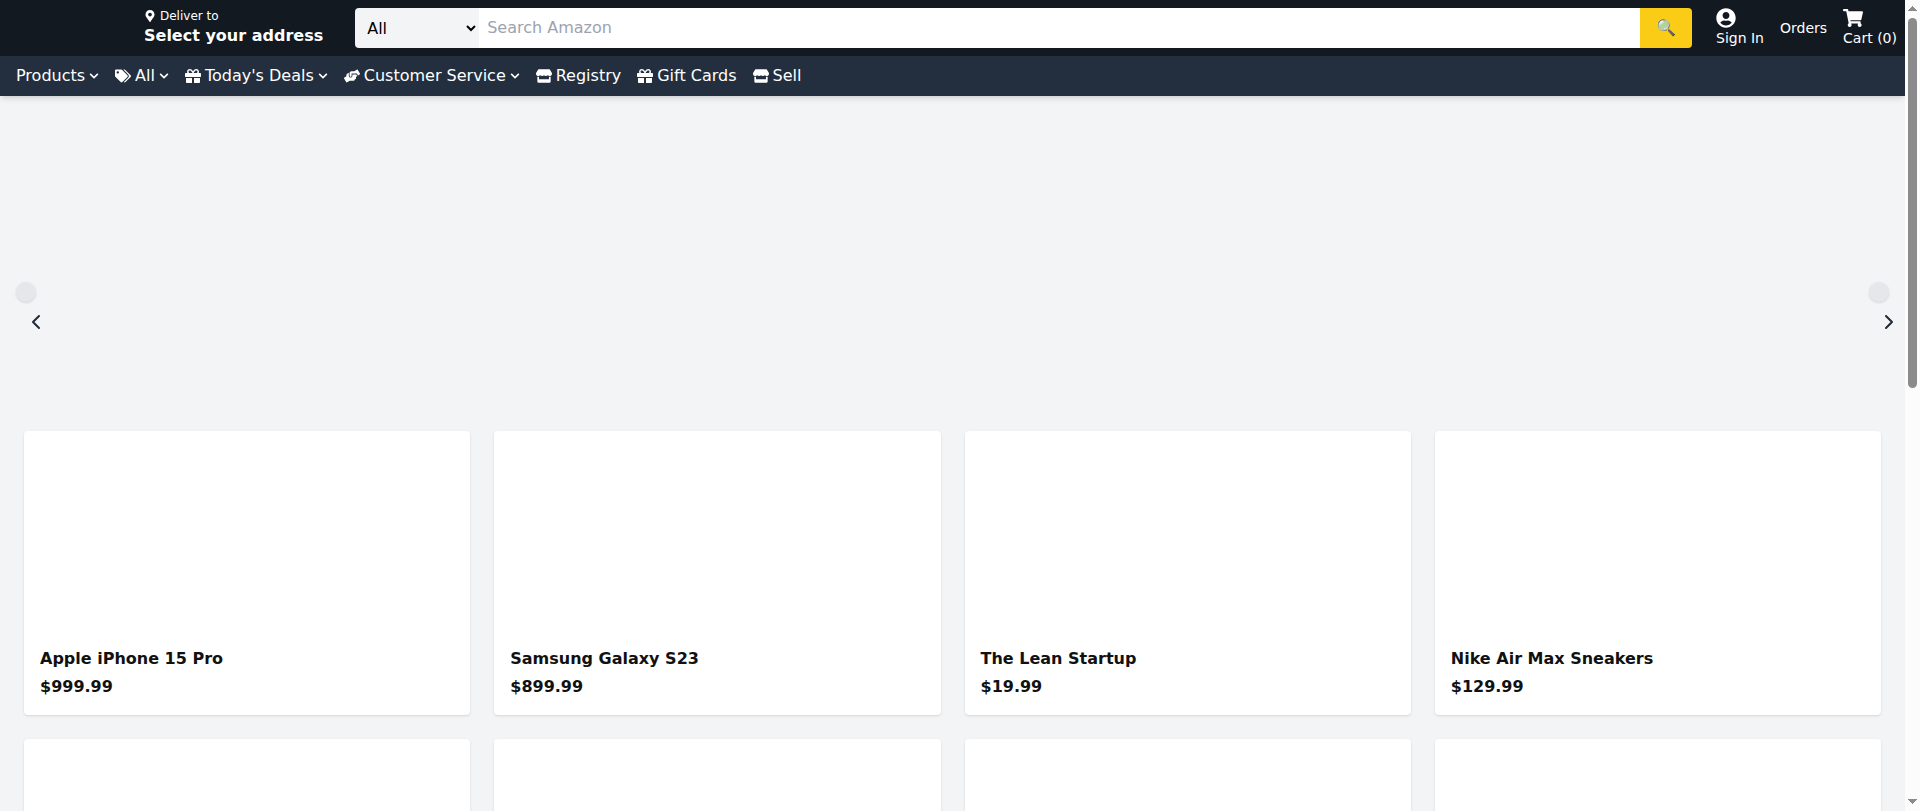The height and width of the screenshot is (811, 1920).
Task: Click the Sign In user icon
Action: [1725, 18]
